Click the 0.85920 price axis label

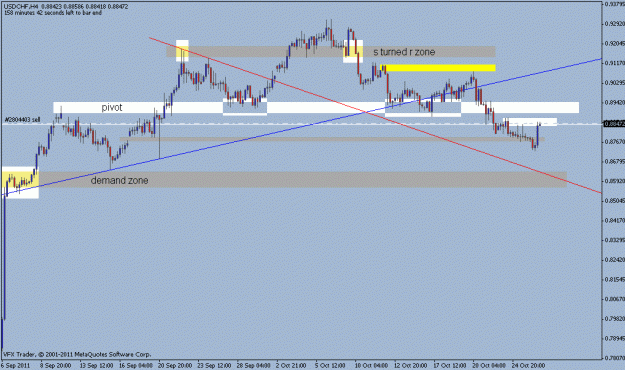(x=615, y=181)
